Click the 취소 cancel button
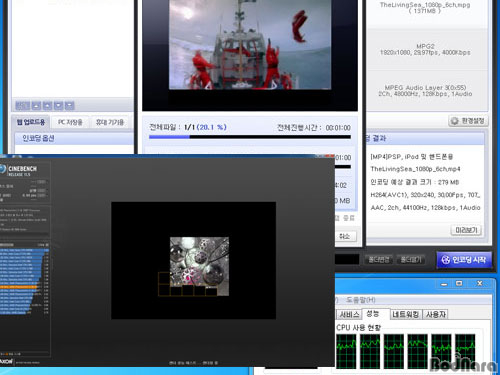500x375 pixels. pyautogui.click(x=345, y=236)
